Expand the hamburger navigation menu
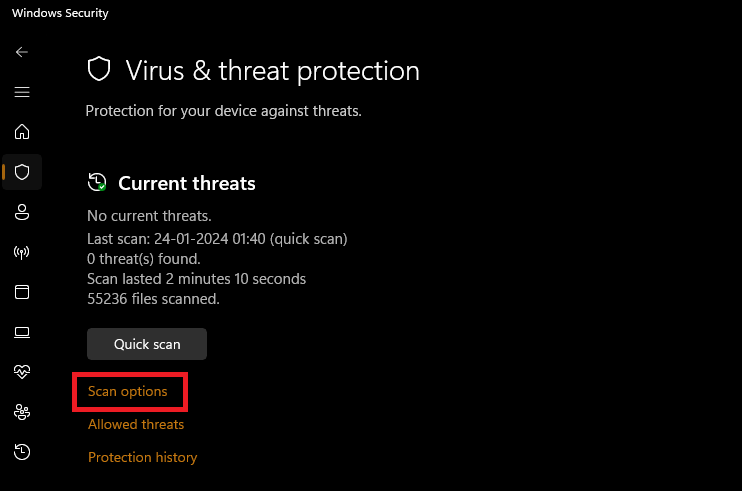 [x=22, y=92]
